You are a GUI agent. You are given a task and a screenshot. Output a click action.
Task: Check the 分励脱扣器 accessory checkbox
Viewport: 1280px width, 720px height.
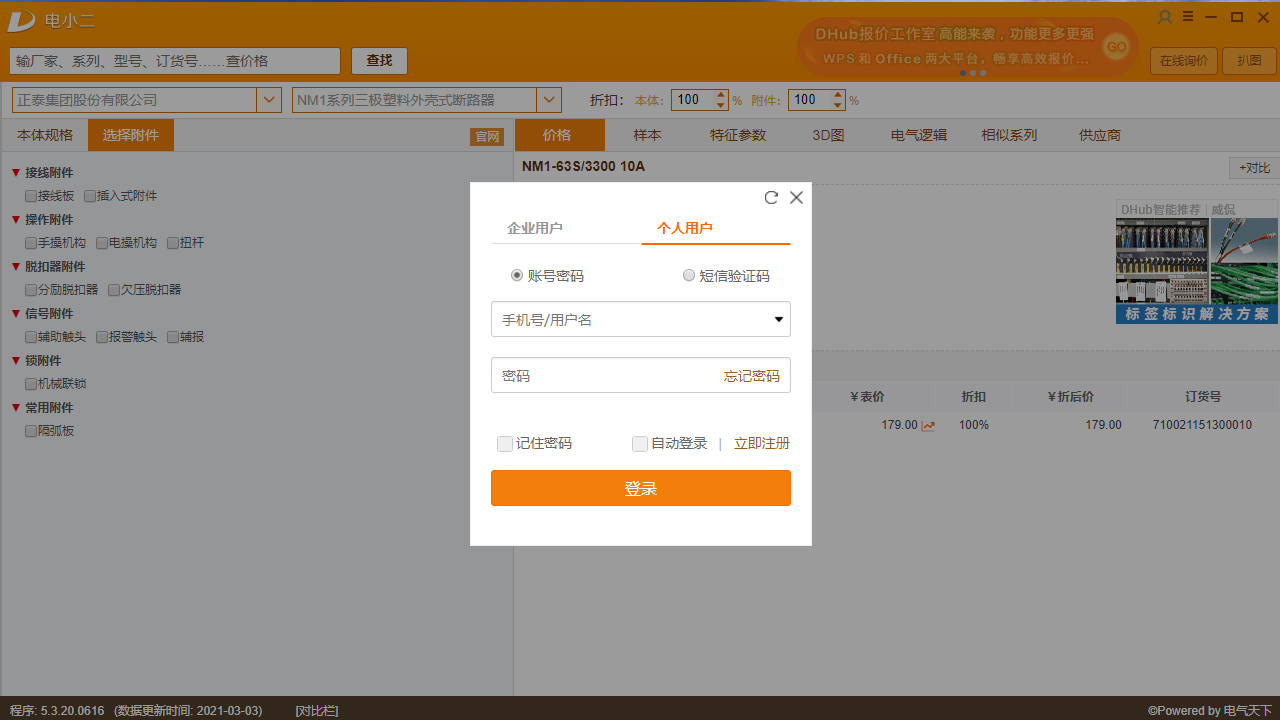(31, 289)
